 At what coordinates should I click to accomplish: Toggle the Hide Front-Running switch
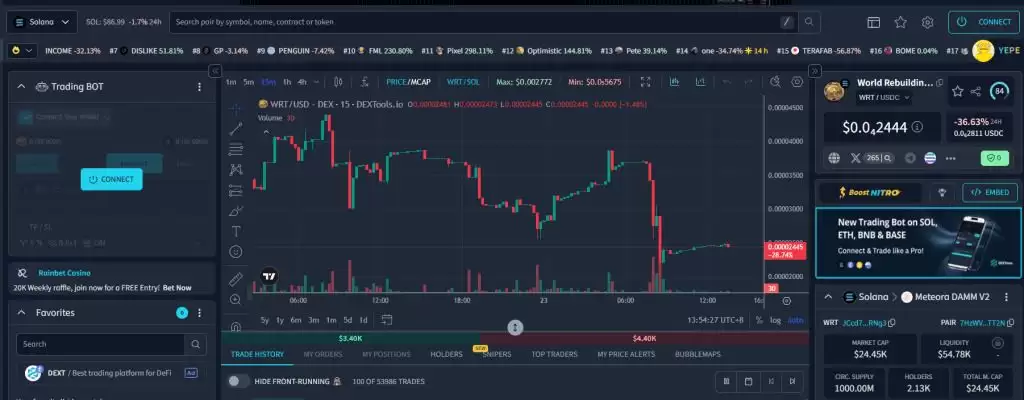click(x=238, y=381)
